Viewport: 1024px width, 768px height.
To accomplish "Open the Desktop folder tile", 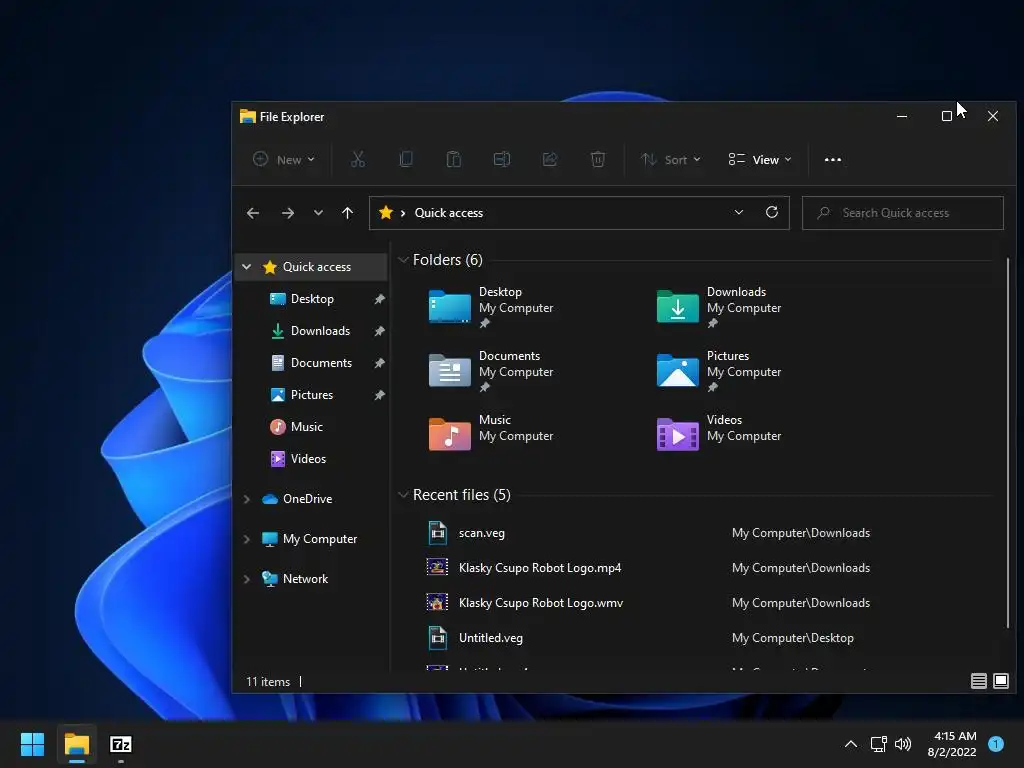I will pos(491,307).
